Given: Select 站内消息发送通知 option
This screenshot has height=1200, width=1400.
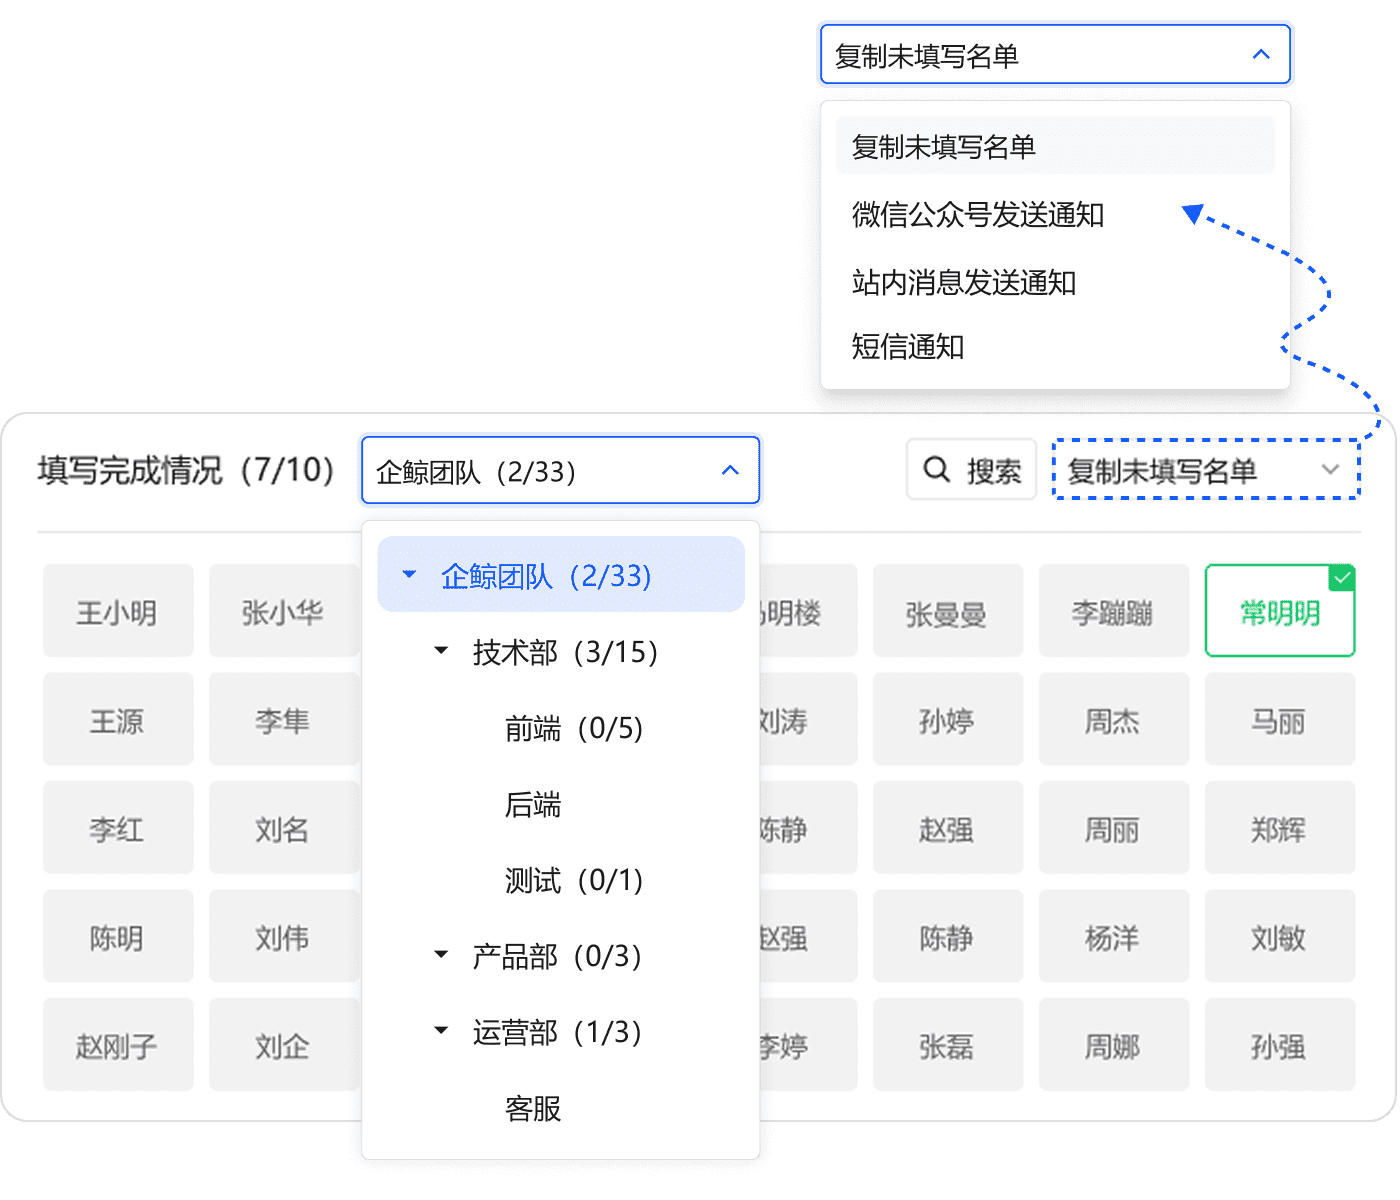Looking at the screenshot, I should click(963, 283).
